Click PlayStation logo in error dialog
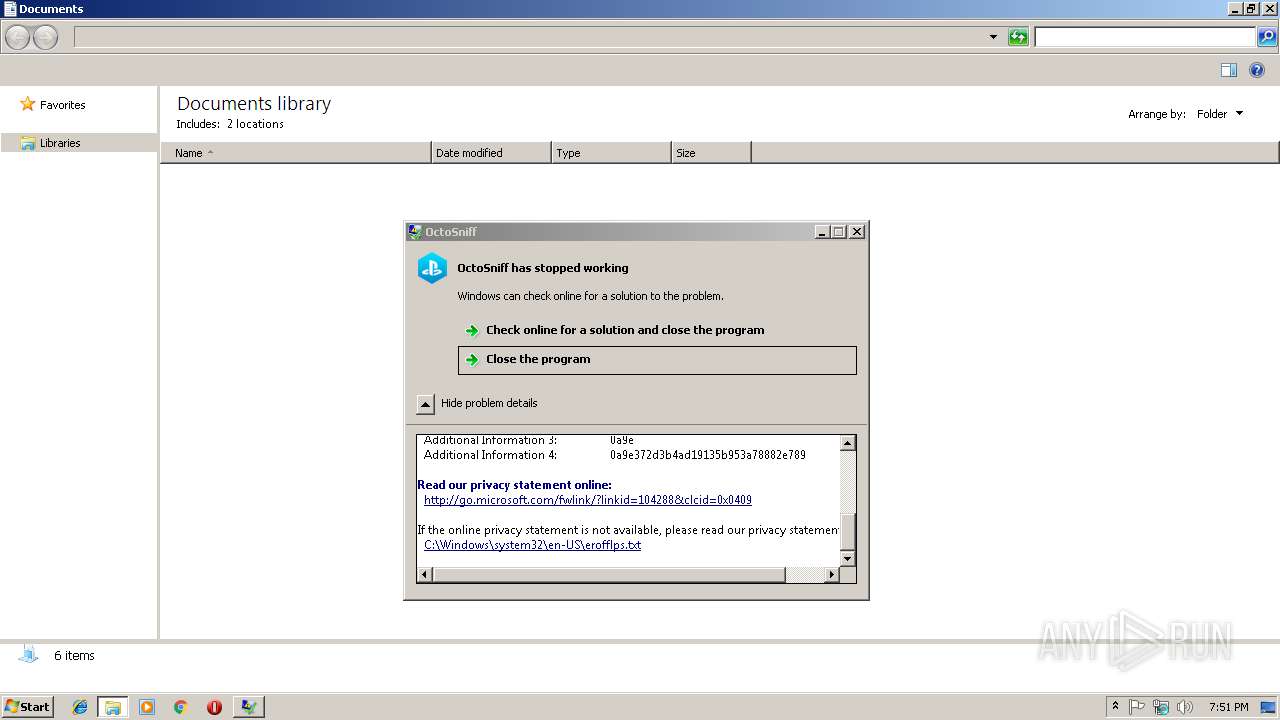This screenshot has width=1280, height=720. point(432,268)
